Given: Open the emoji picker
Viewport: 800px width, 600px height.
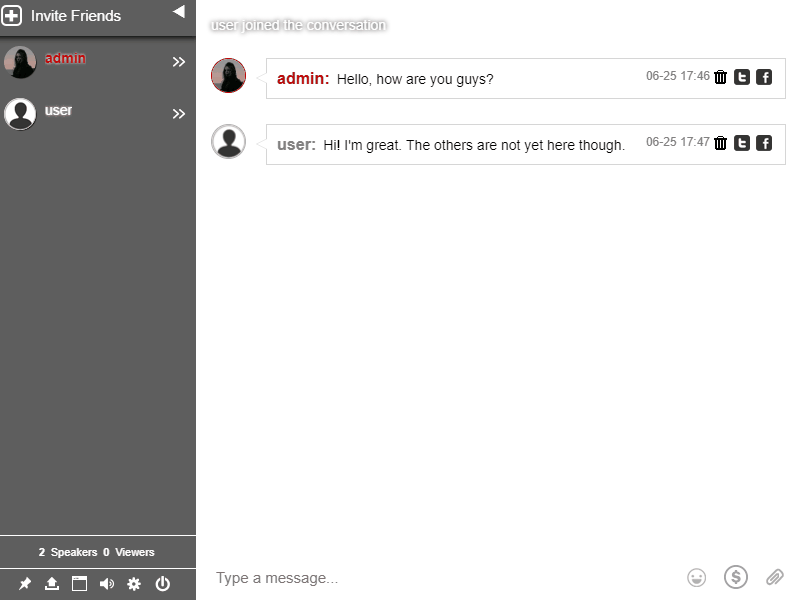Looking at the screenshot, I should pyautogui.click(x=696, y=577).
